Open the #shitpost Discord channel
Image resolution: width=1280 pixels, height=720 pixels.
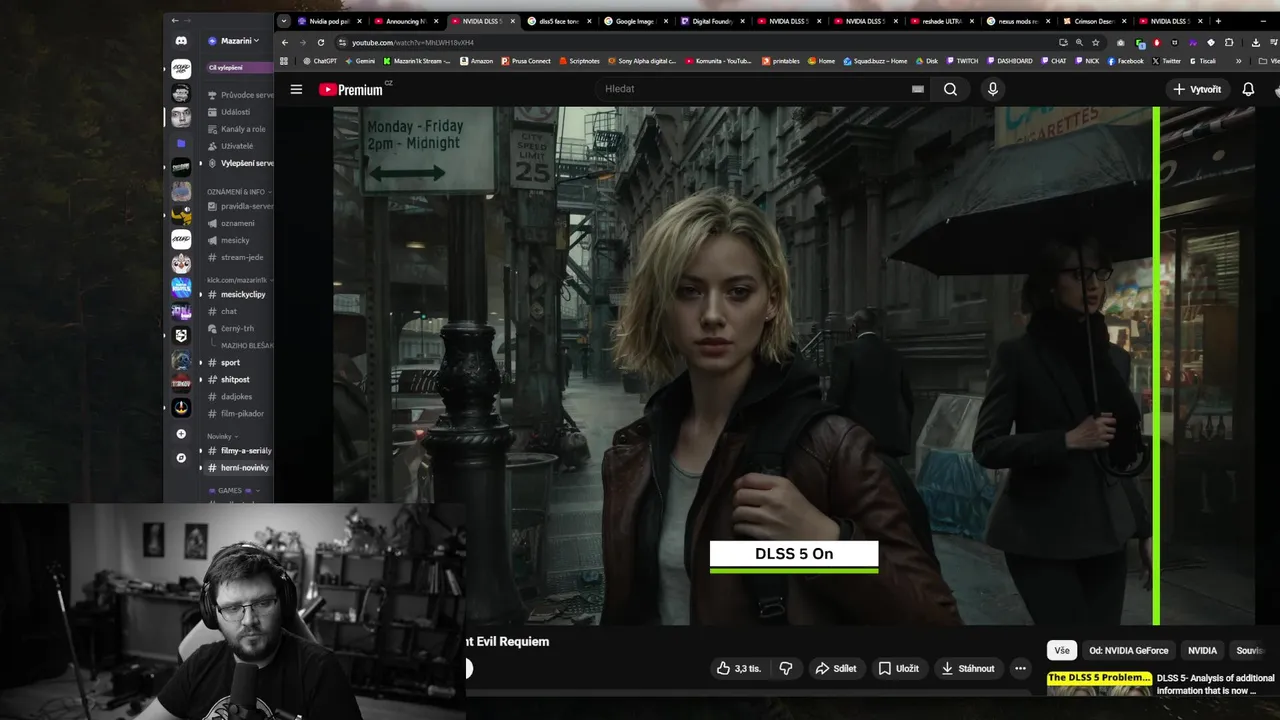(x=235, y=380)
